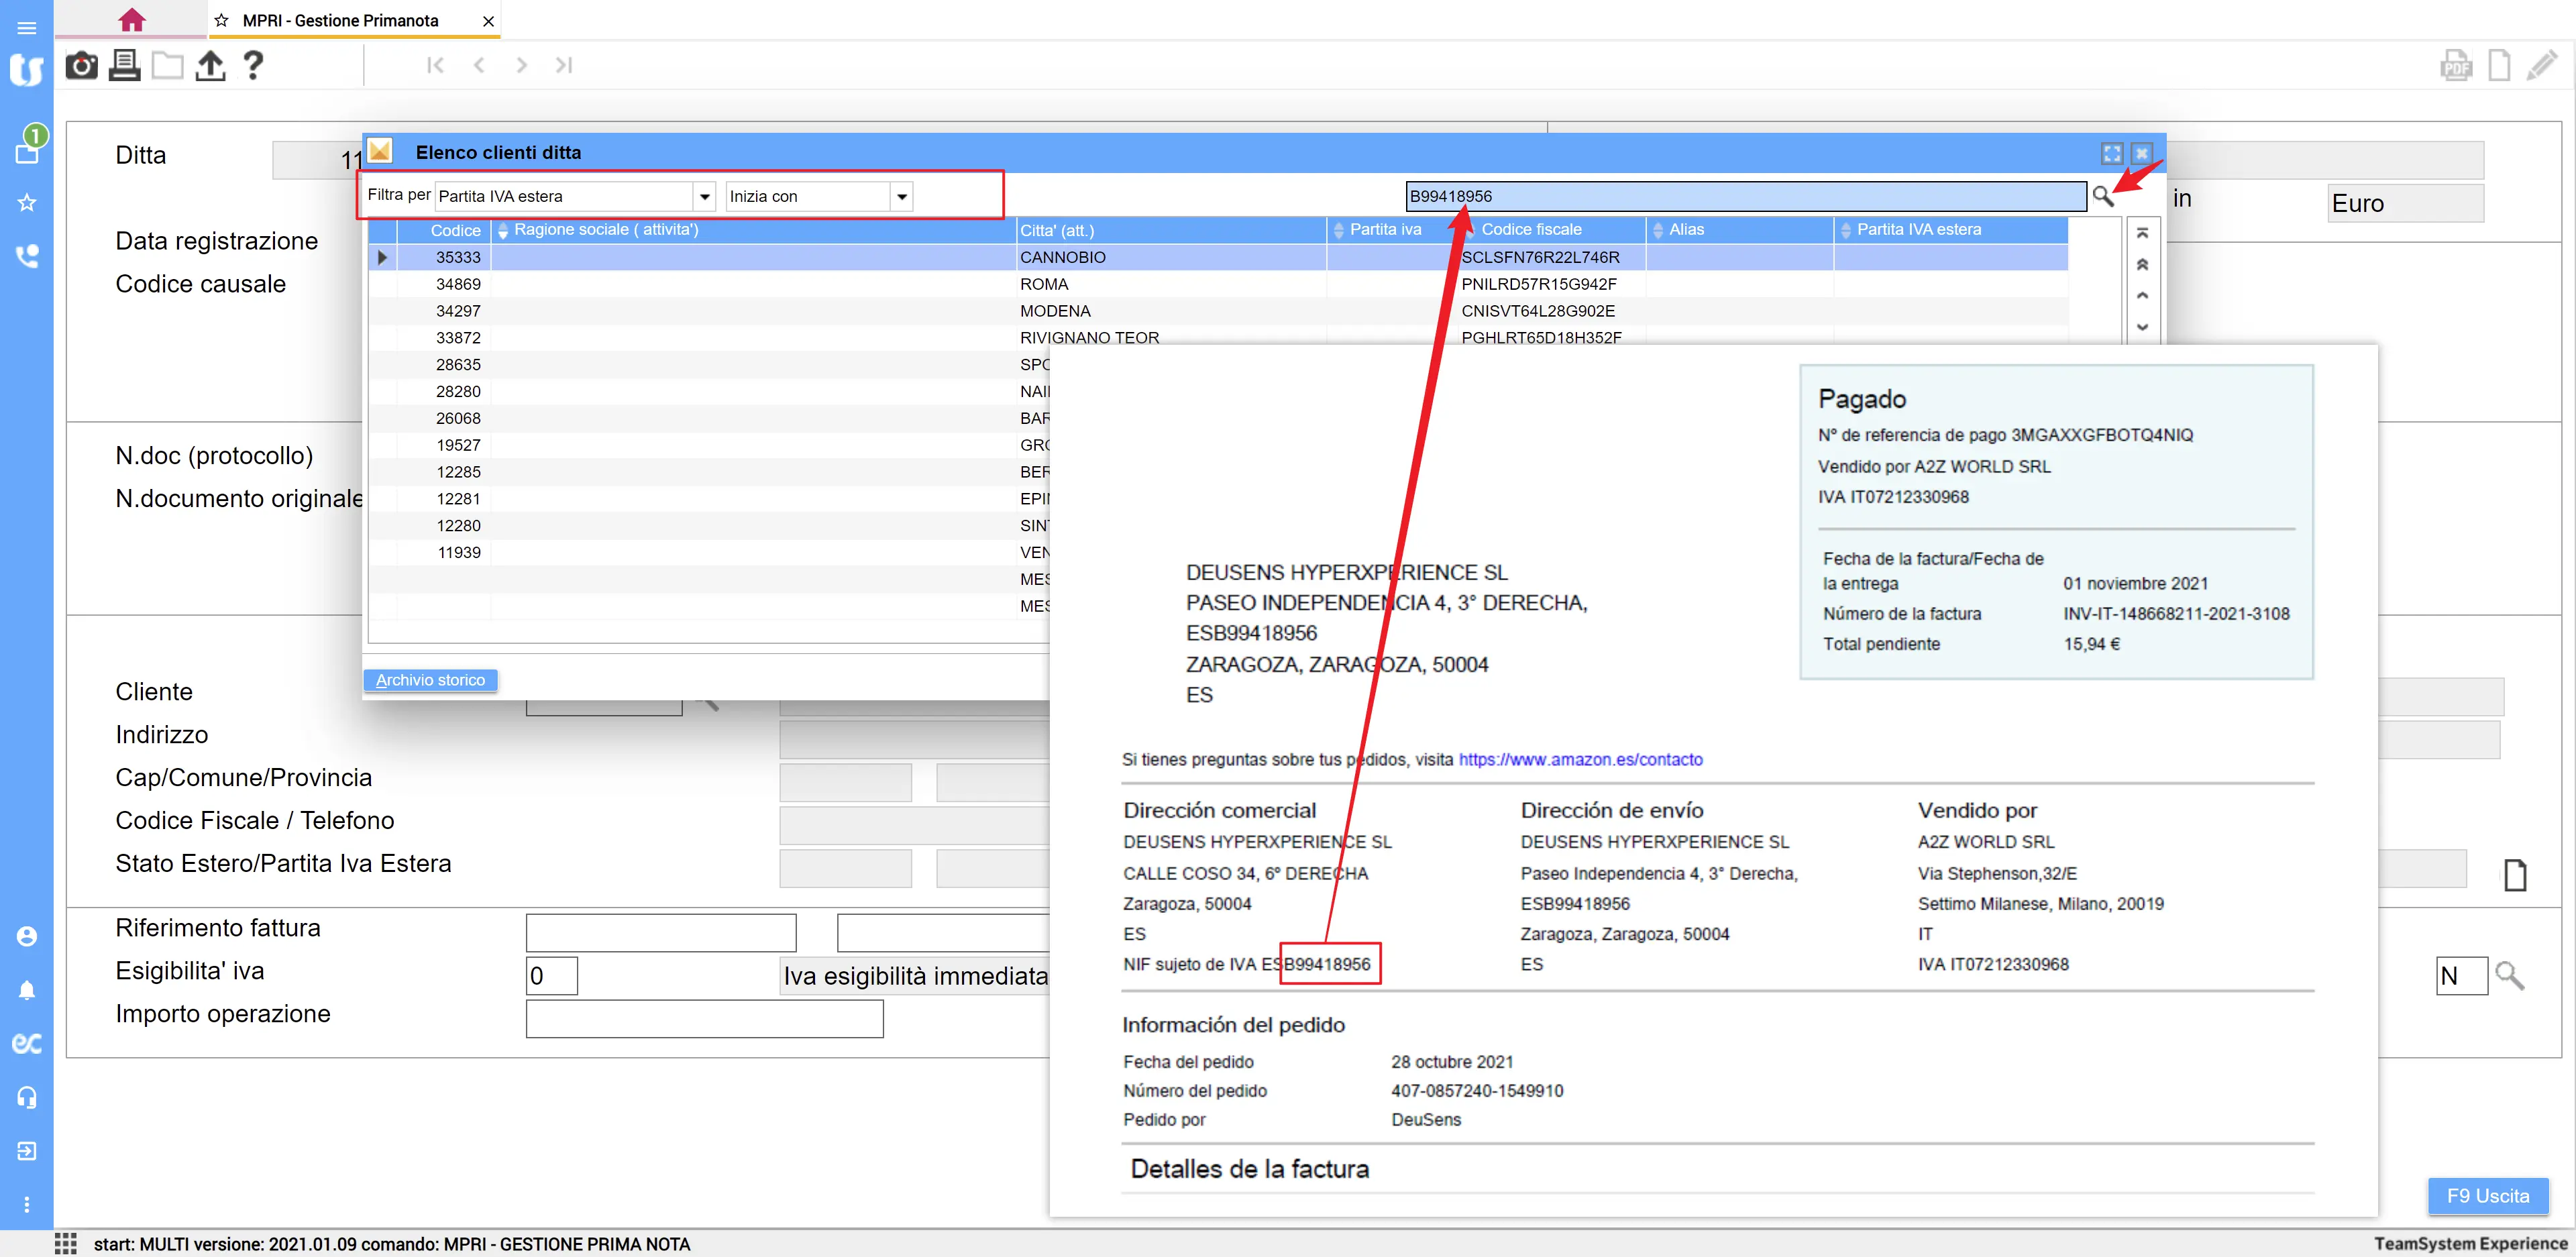Expand the Partita IVA estera filter dropdown

705,197
